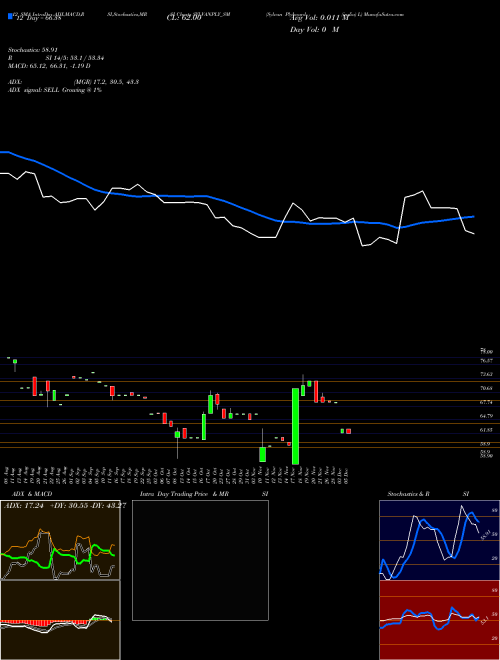Image resolution: width=500 pixels, height=660 pixels.
Task: Click the 70.68 price axis label
Action: coord(486,388)
